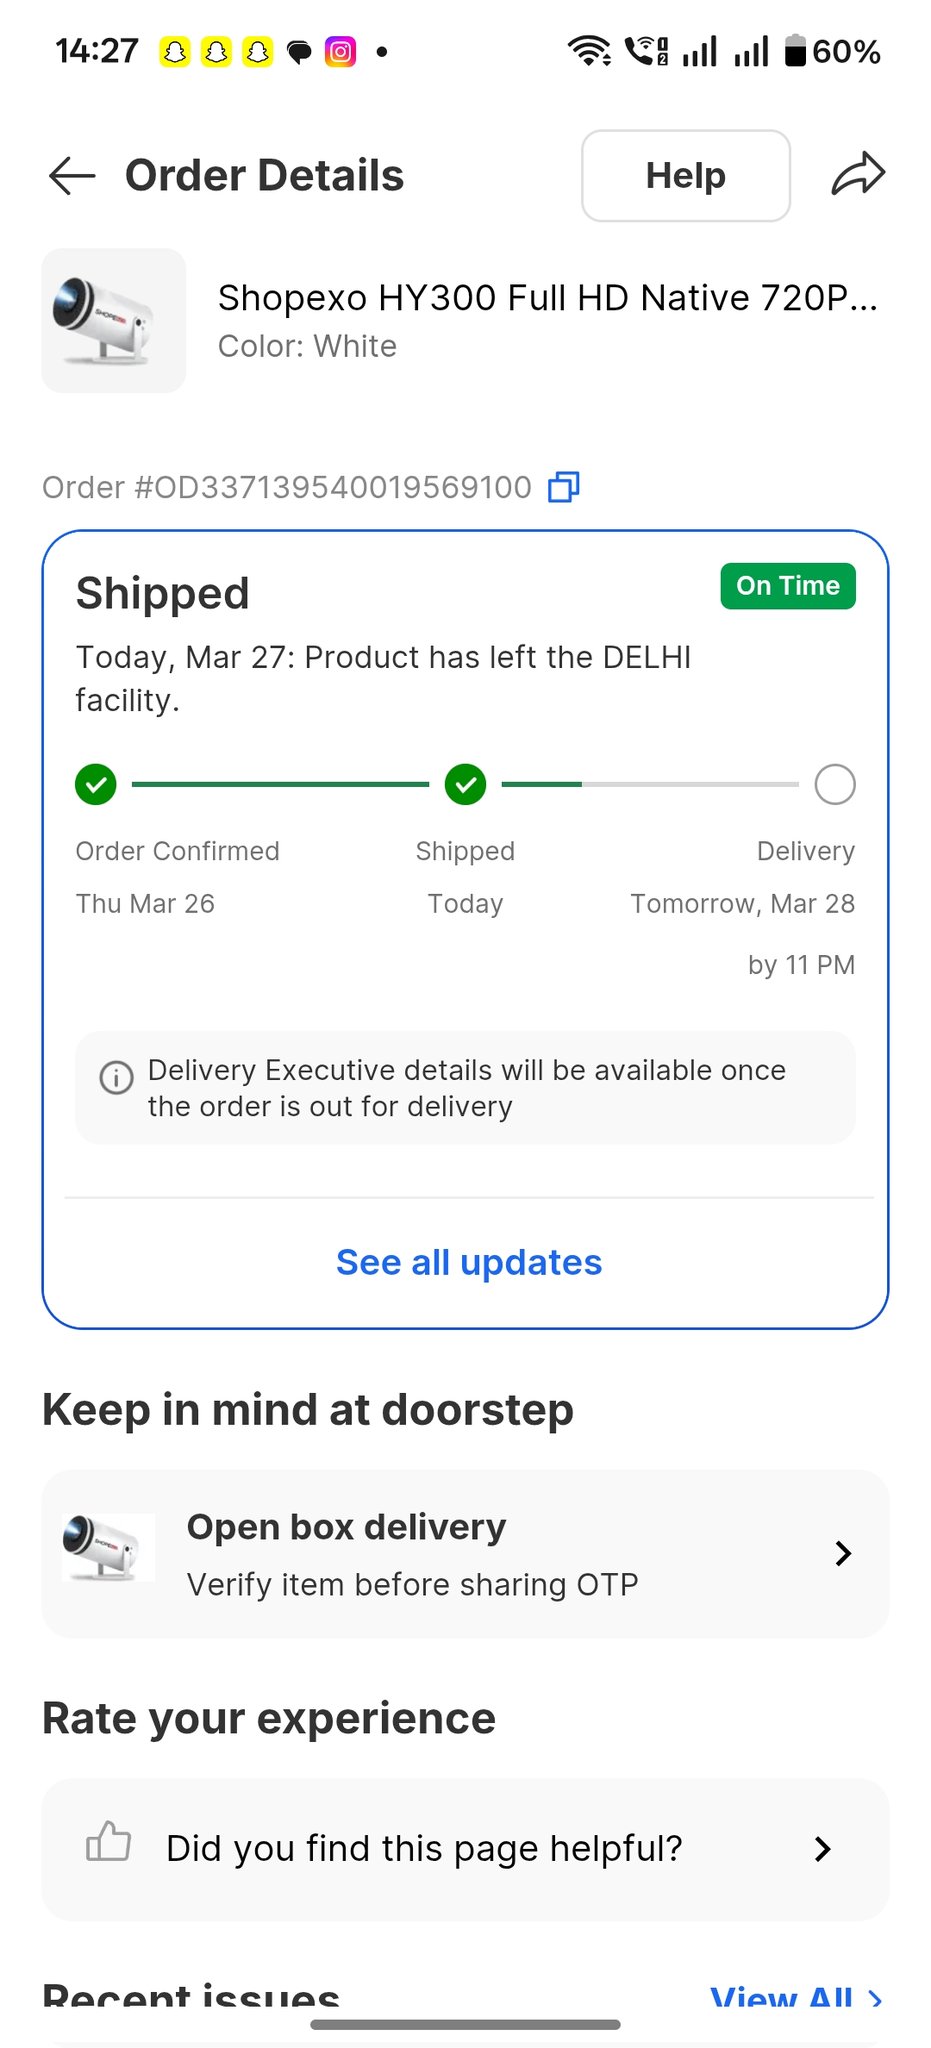Tap the Shipped green checkmark
This screenshot has height=2048, width=931.
click(x=465, y=785)
